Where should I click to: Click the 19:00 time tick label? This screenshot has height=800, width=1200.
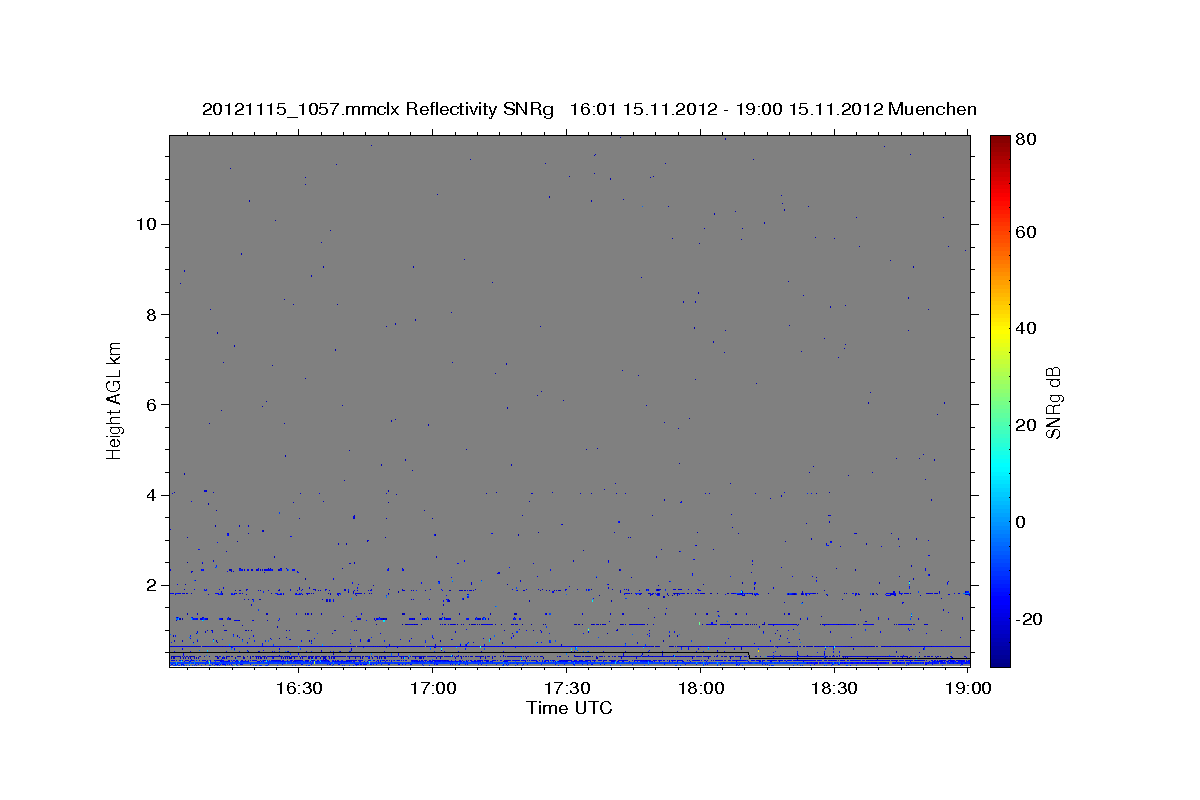(x=968, y=688)
